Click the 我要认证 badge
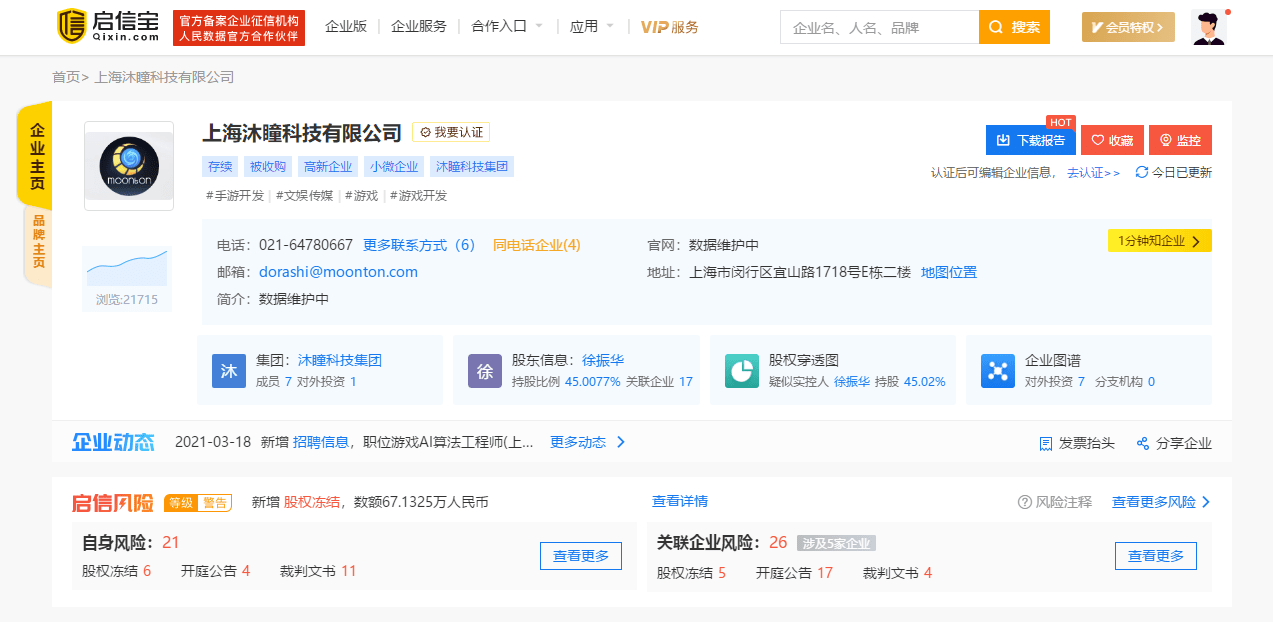Screen dimensions: 1273x622 tap(451, 132)
